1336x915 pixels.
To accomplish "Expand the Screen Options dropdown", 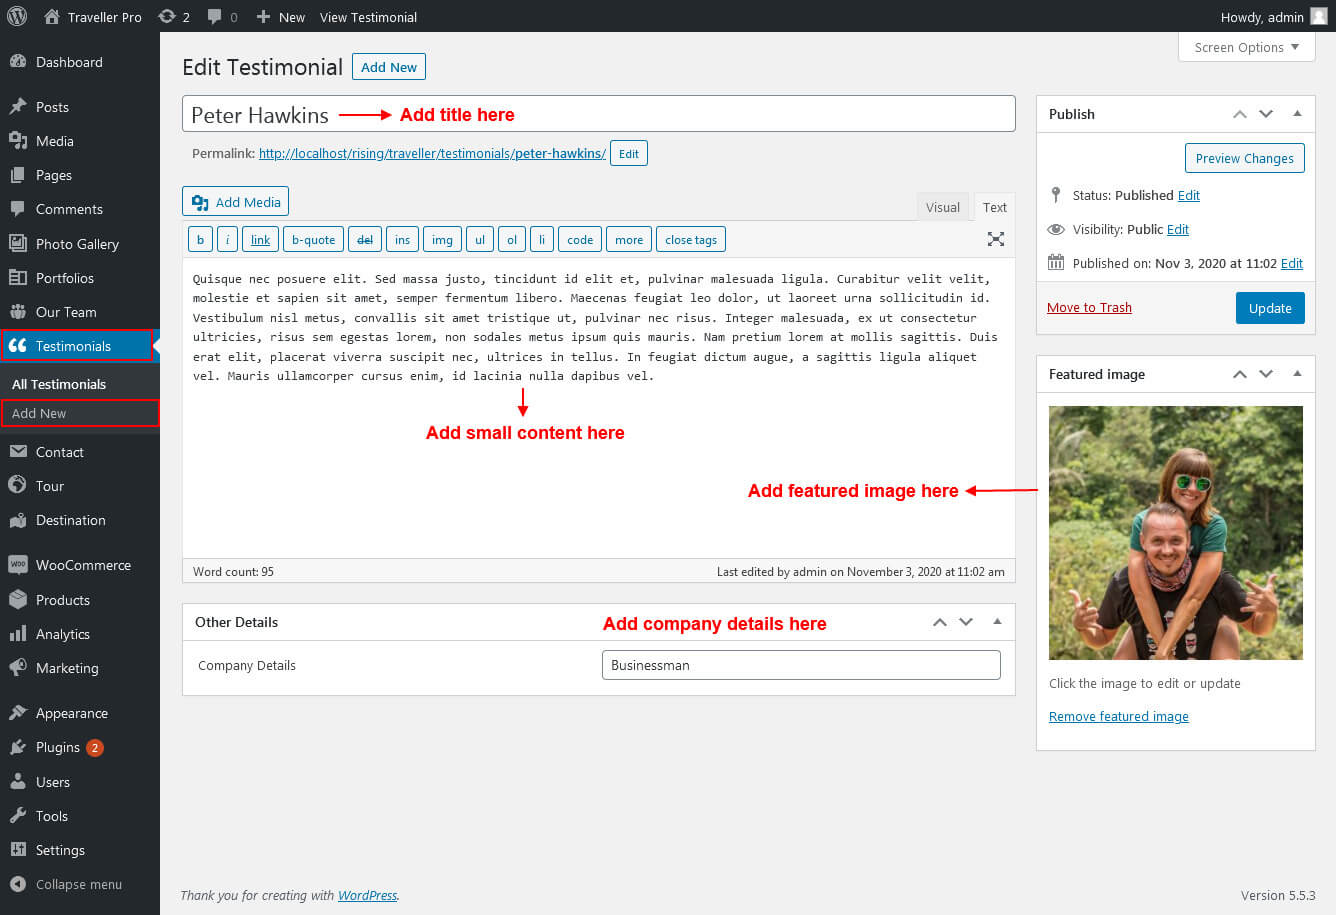I will click(x=1246, y=47).
